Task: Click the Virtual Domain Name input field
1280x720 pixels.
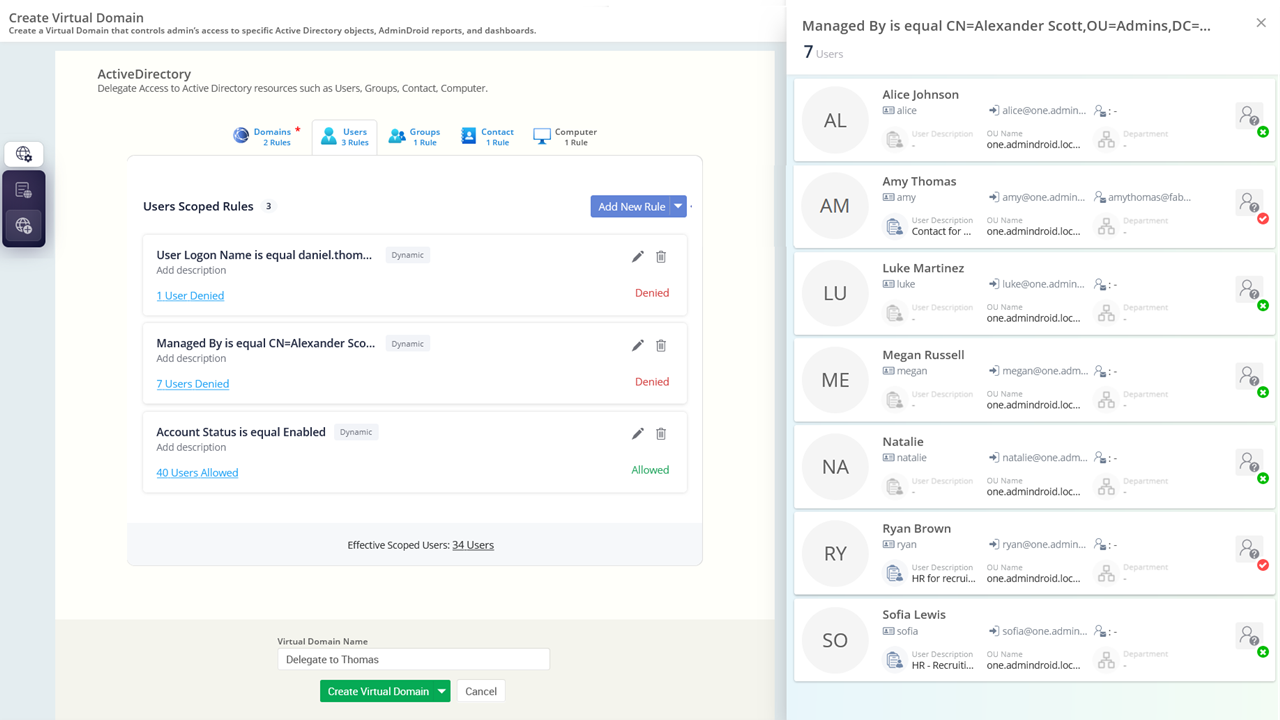Action: 413,659
